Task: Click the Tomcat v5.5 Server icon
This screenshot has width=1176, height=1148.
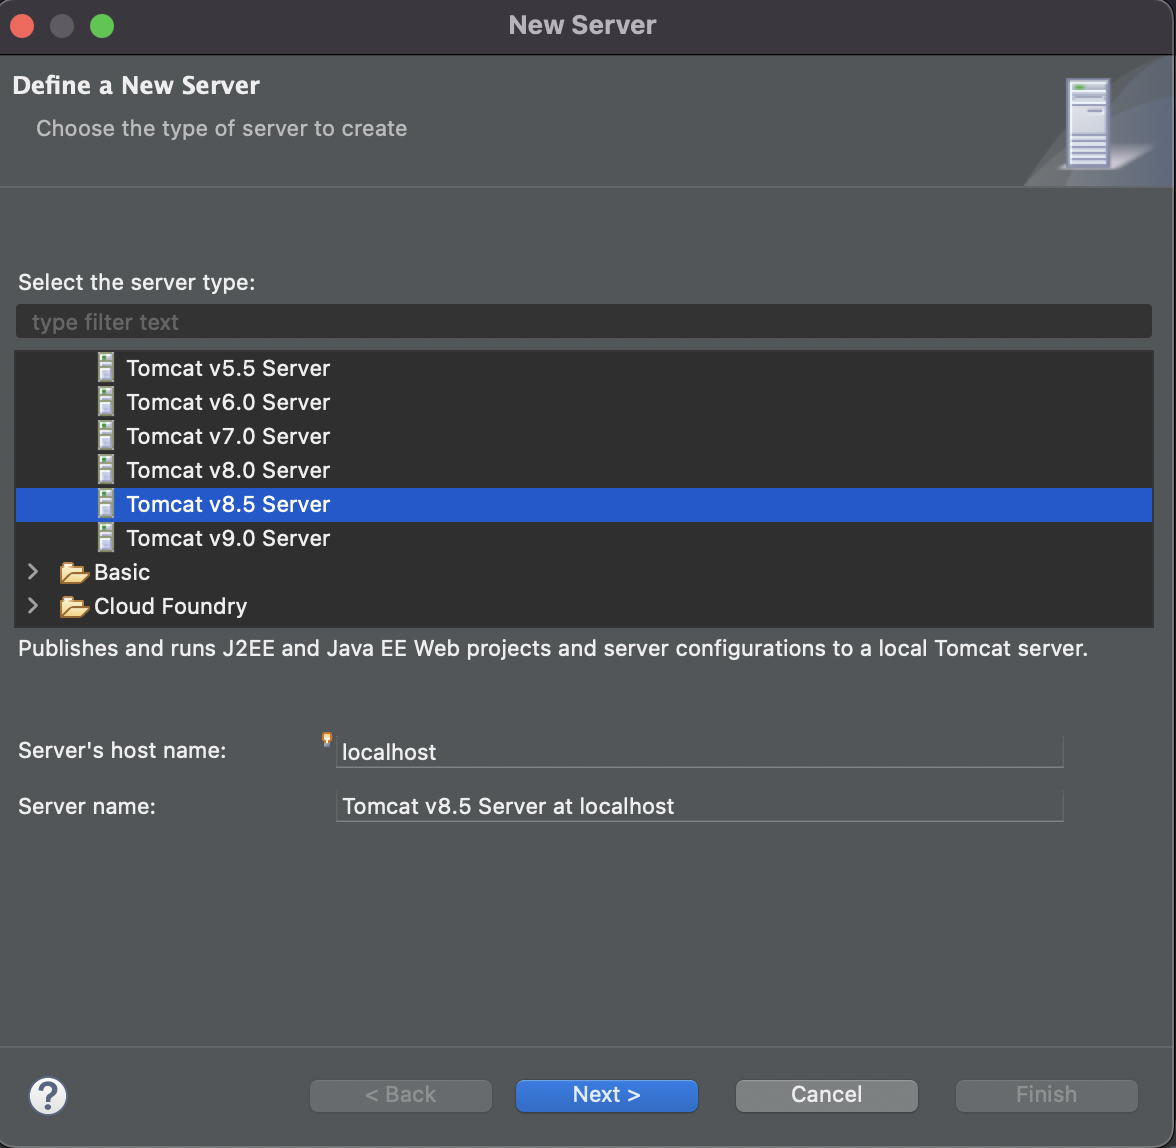Action: pos(106,367)
